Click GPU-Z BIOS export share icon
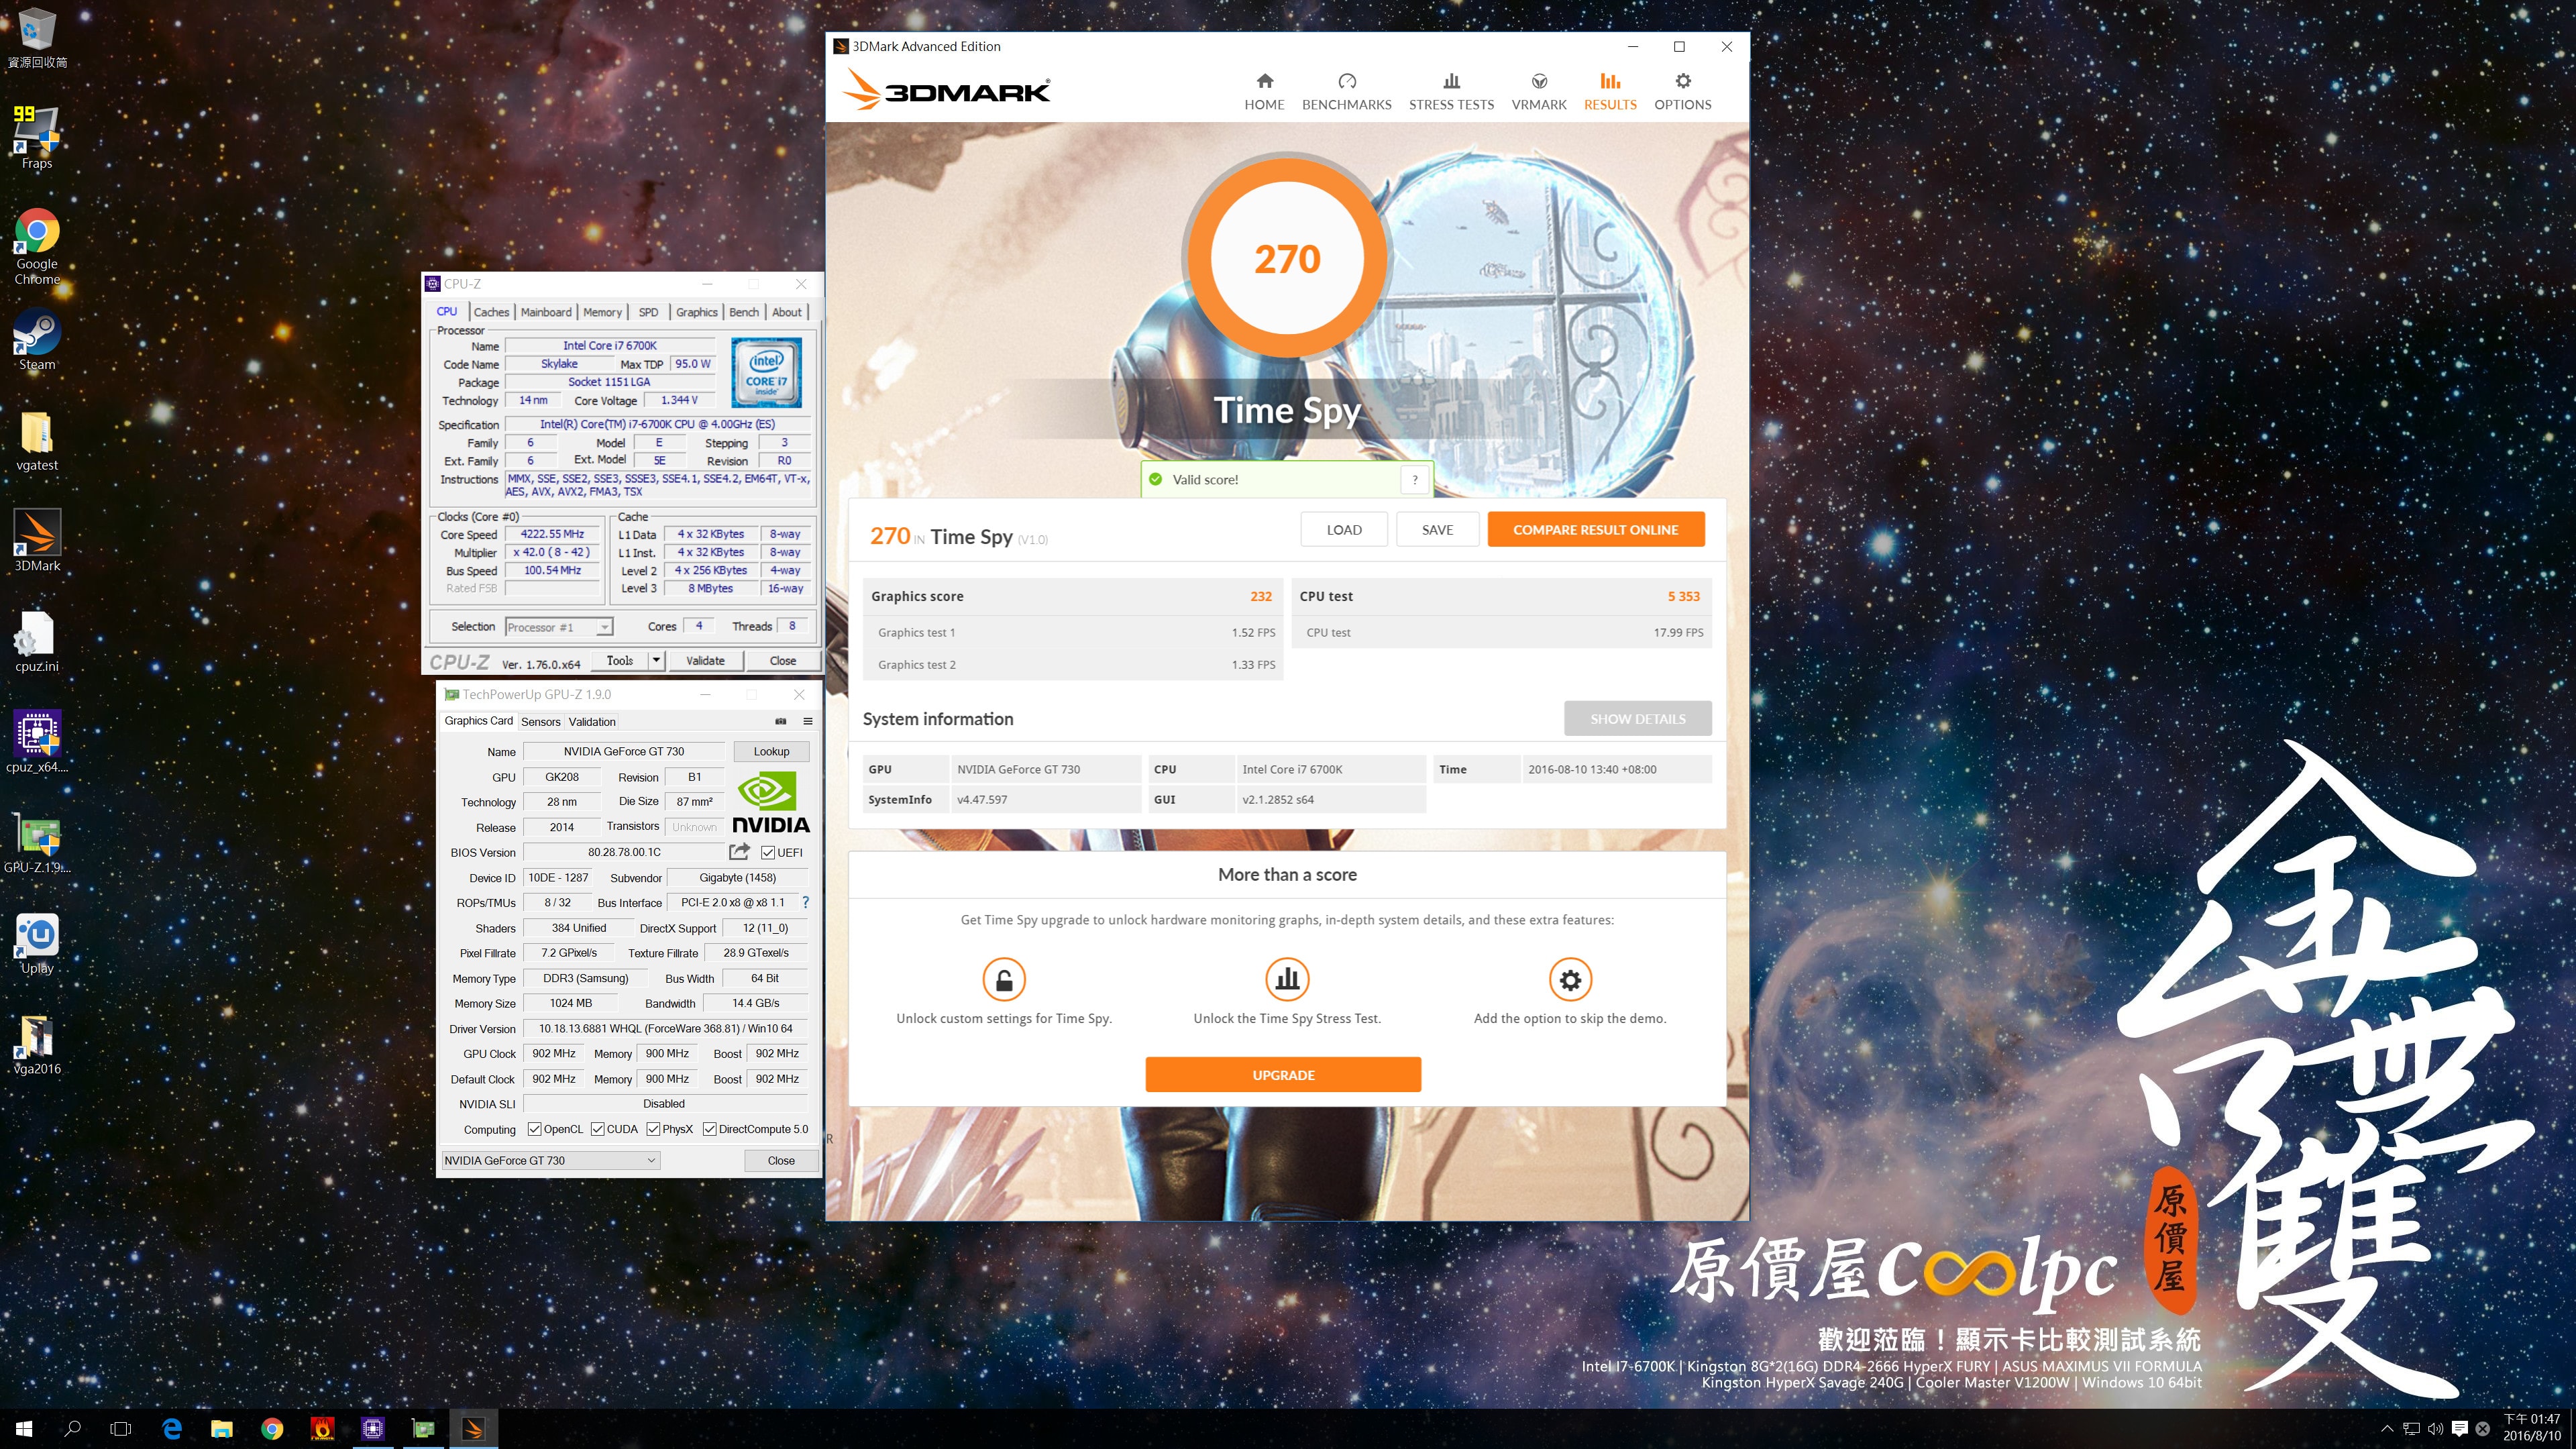The height and width of the screenshot is (1449, 2576). pos(739,852)
